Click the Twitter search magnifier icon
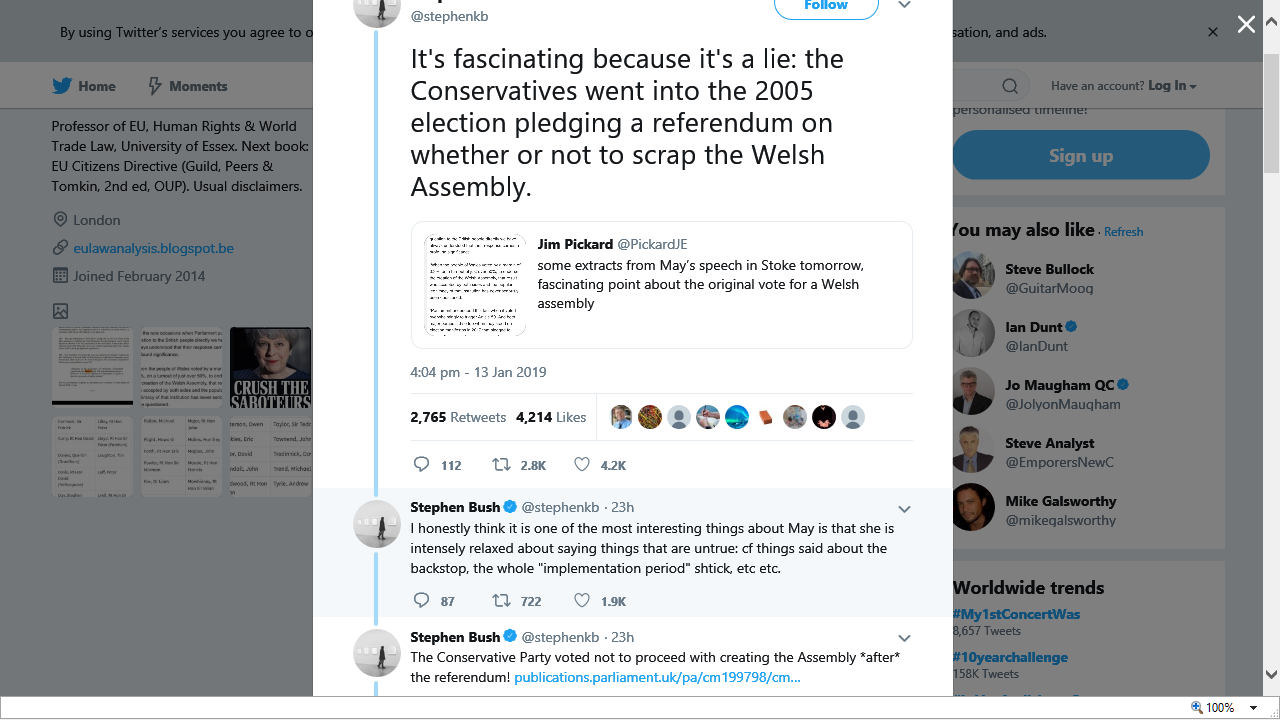 click(1010, 86)
